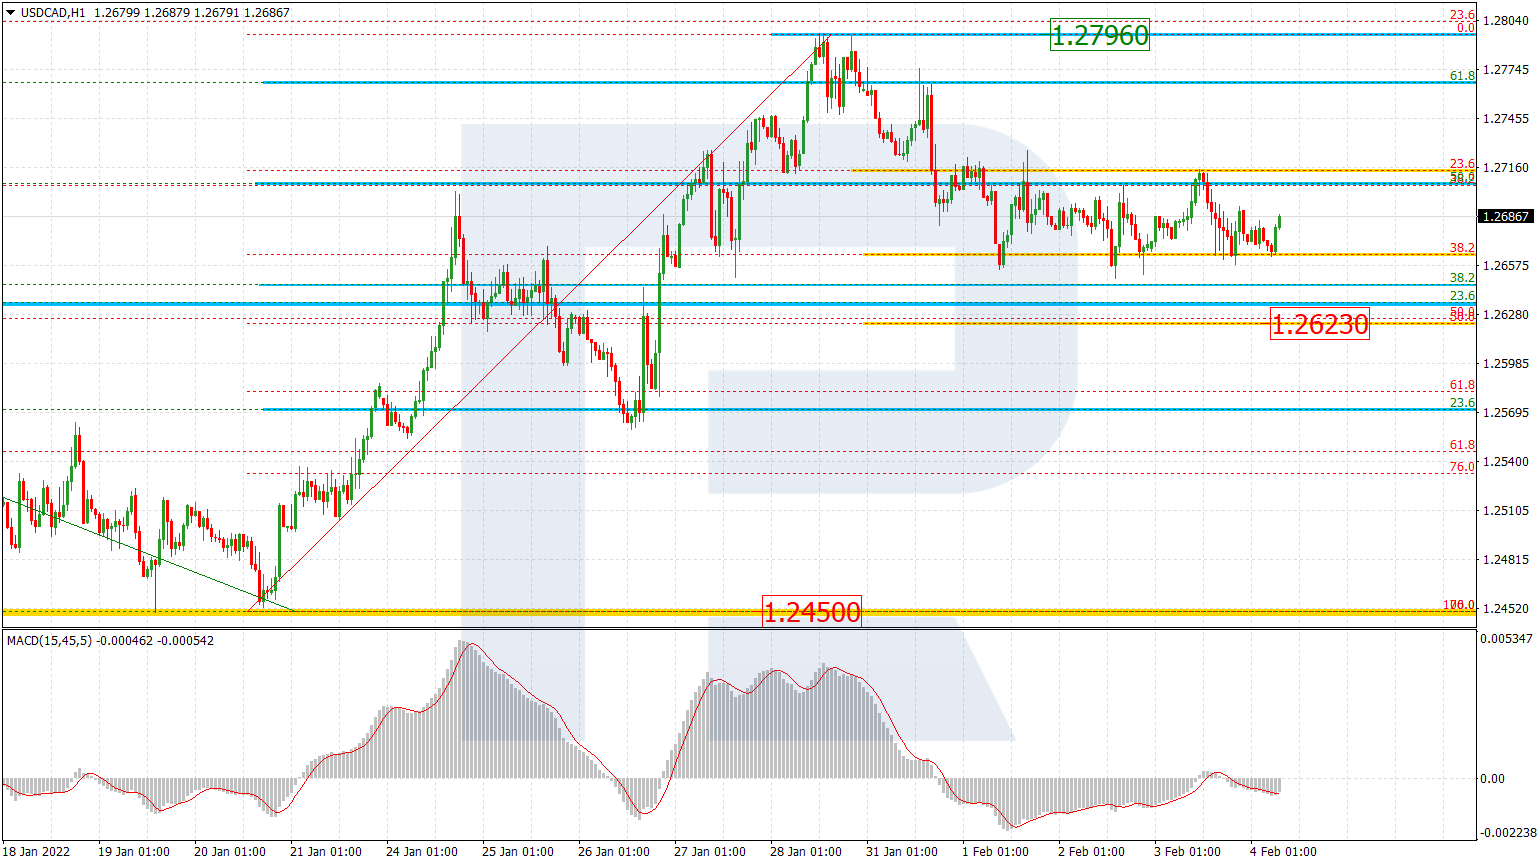Click the 1.24500 red price label

tap(811, 611)
